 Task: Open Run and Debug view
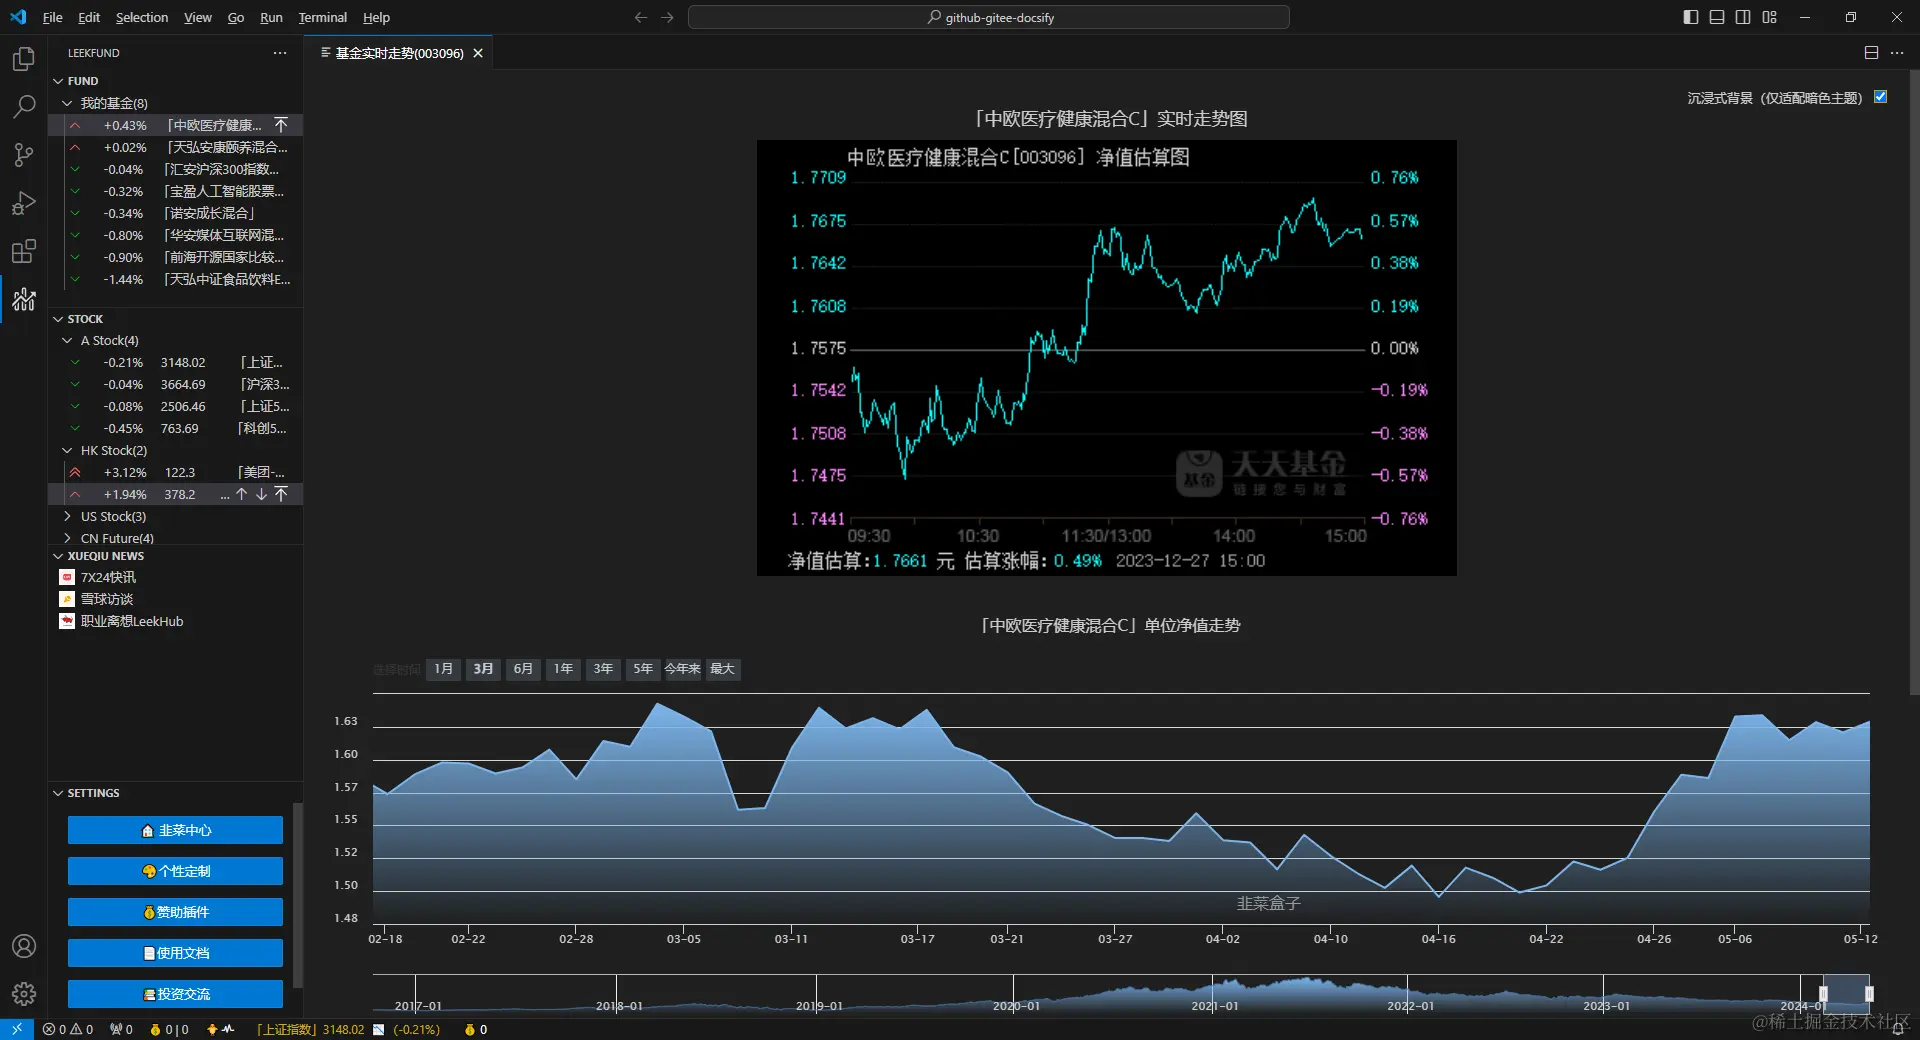24,203
